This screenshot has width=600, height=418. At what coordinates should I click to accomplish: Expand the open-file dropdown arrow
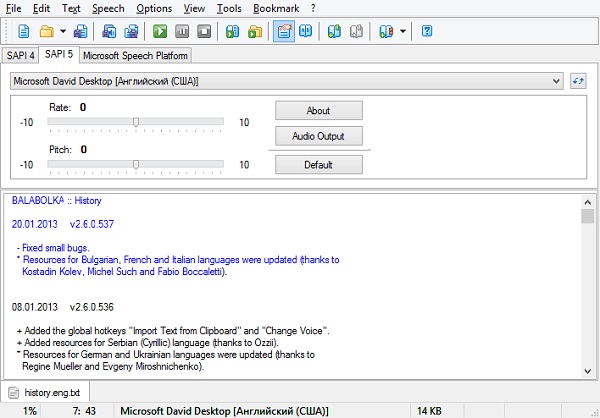(63, 31)
